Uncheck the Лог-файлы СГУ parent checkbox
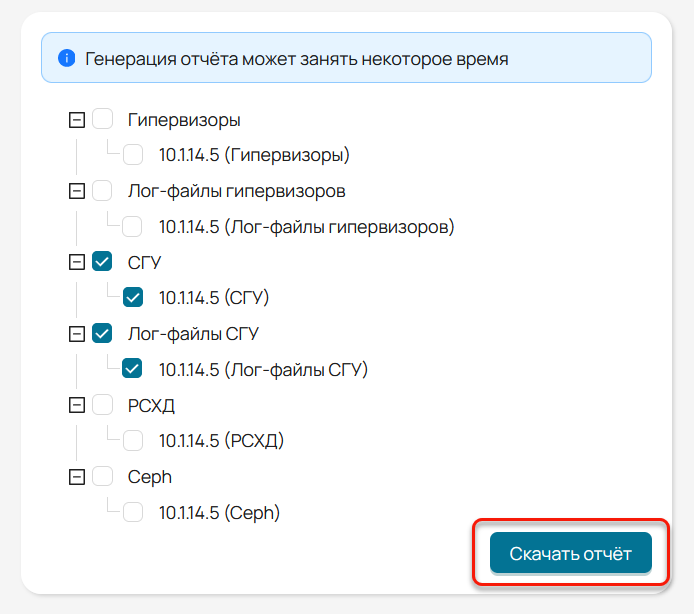 coord(102,333)
